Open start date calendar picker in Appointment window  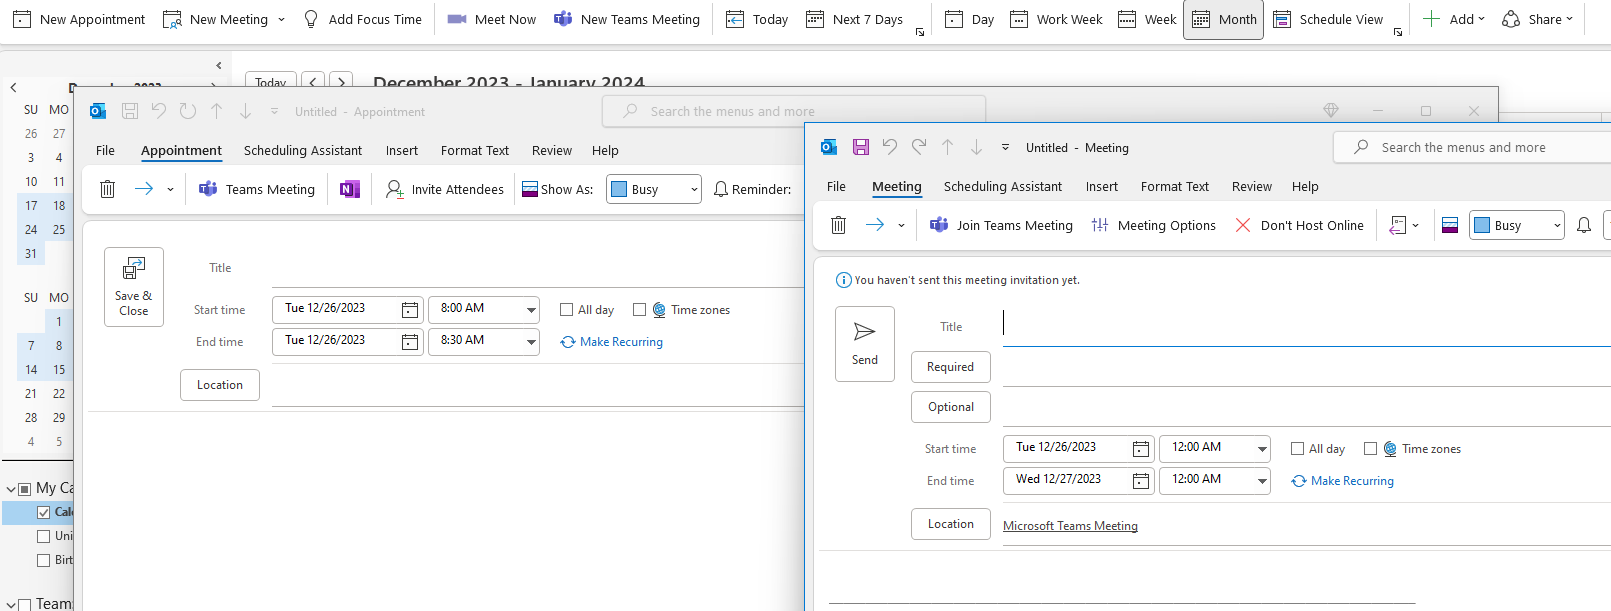[x=410, y=310]
